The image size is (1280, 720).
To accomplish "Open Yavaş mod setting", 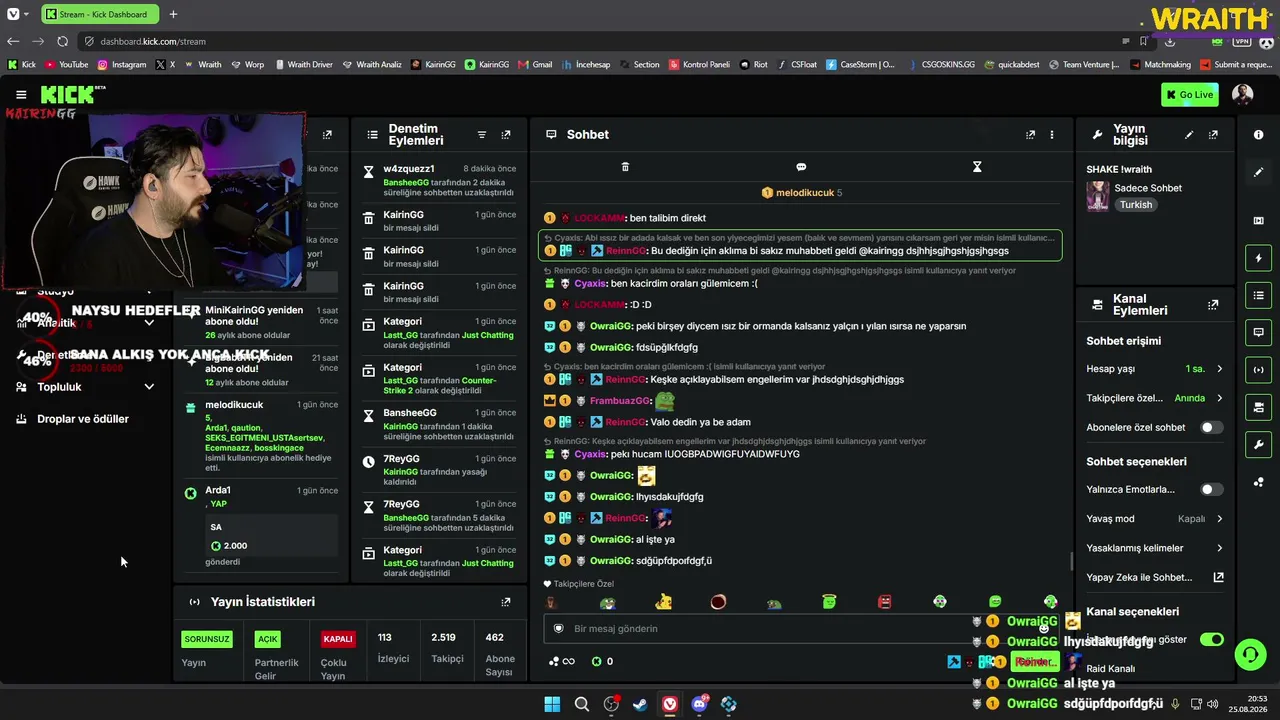I will click(x=1155, y=519).
